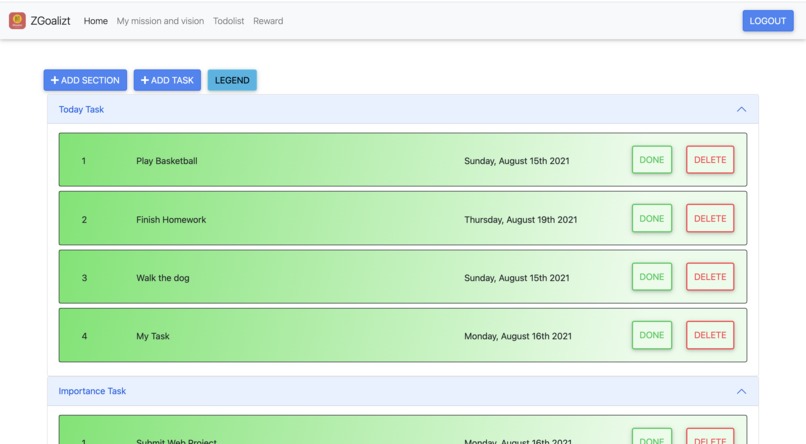This screenshot has width=806, height=444.
Task: Collapse the Today Task section chevron
Action: [x=741, y=109]
